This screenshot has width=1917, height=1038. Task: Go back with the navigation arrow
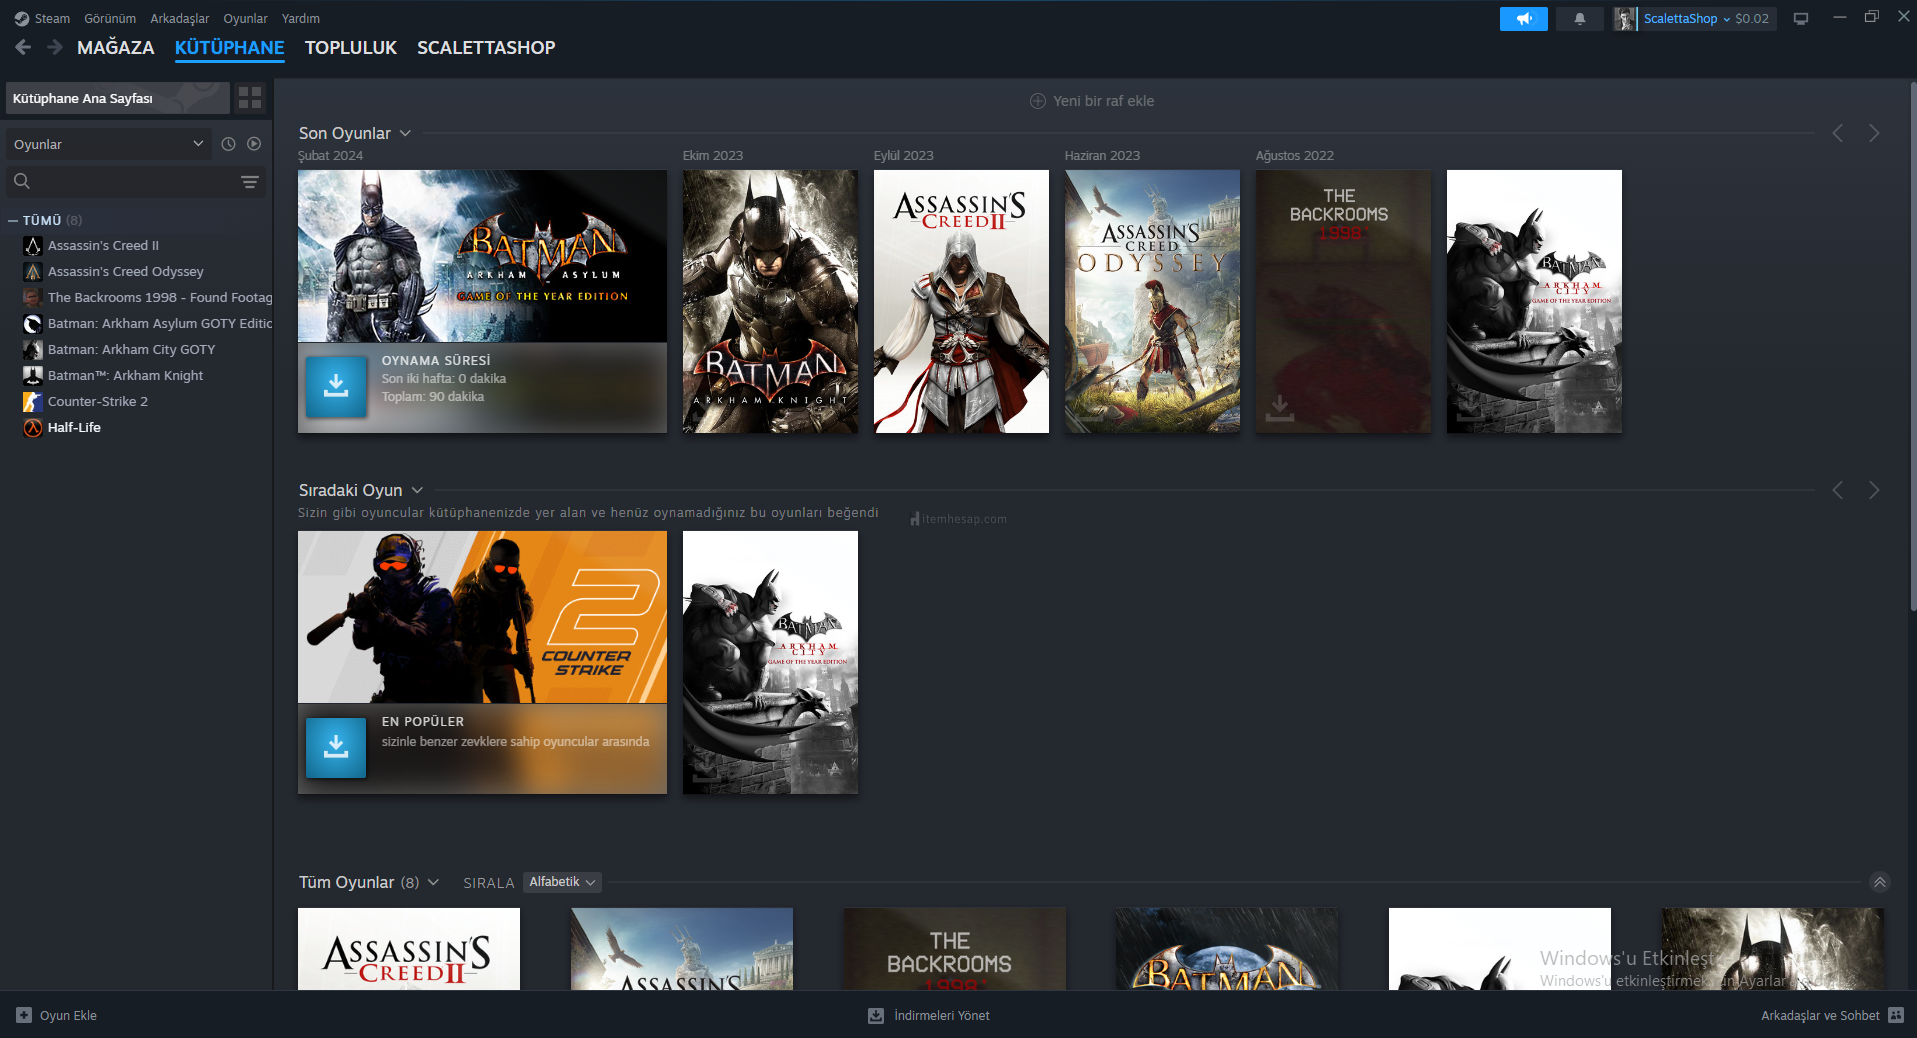(24, 47)
